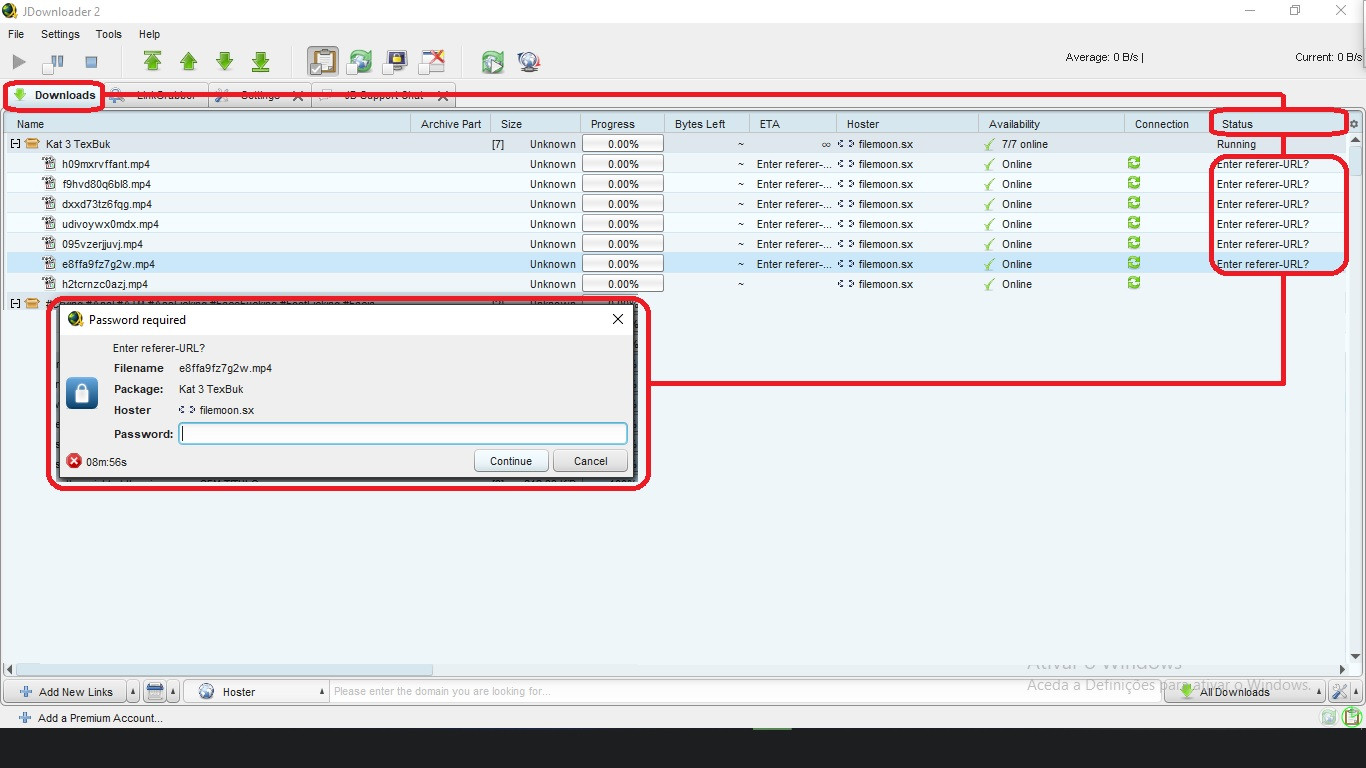Screen dimensions: 1366x768
Task: Open table column settings gear
Action: pyautogui.click(x=1354, y=124)
